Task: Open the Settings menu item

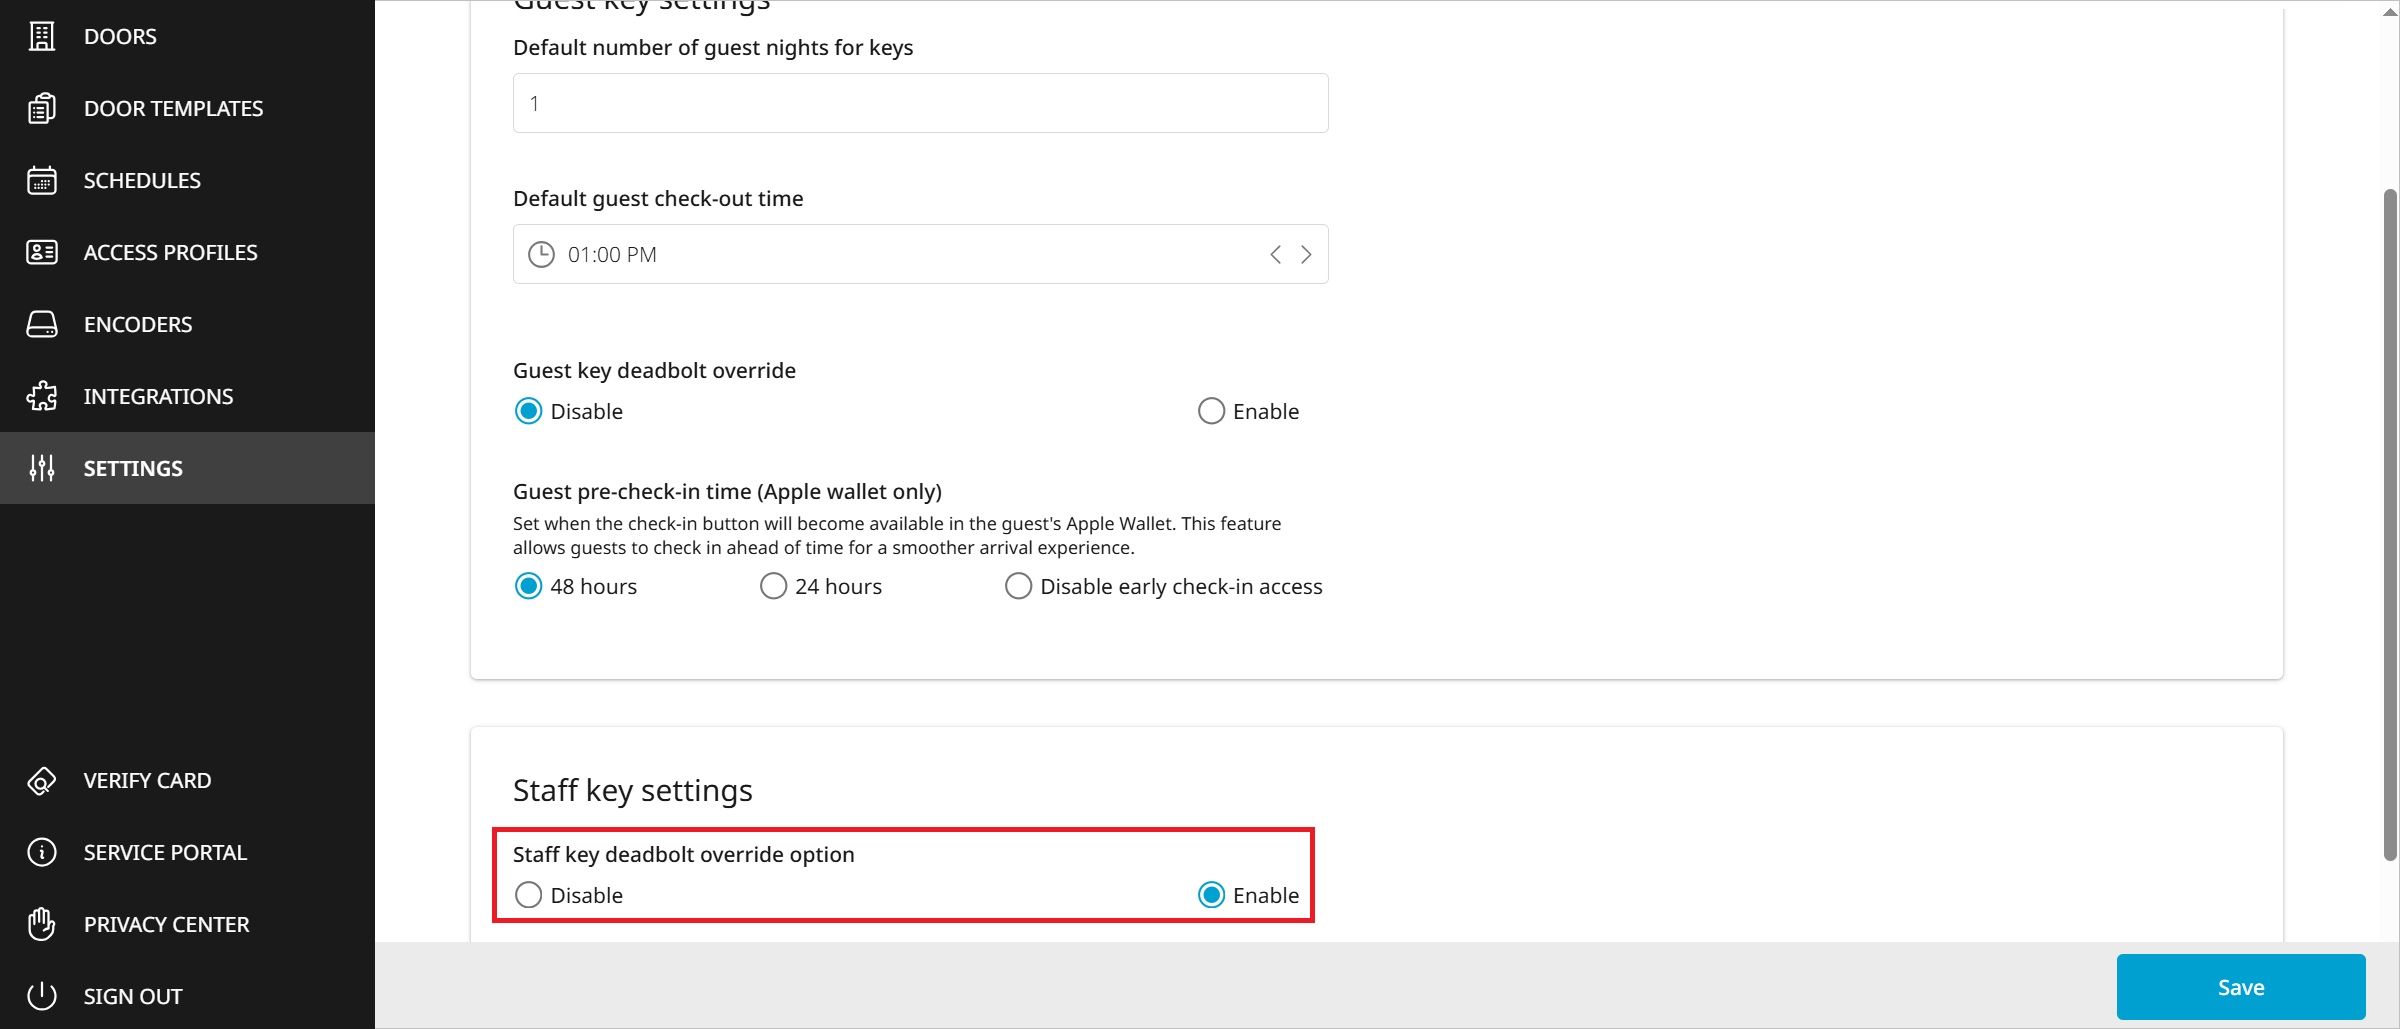Action: pos(133,468)
